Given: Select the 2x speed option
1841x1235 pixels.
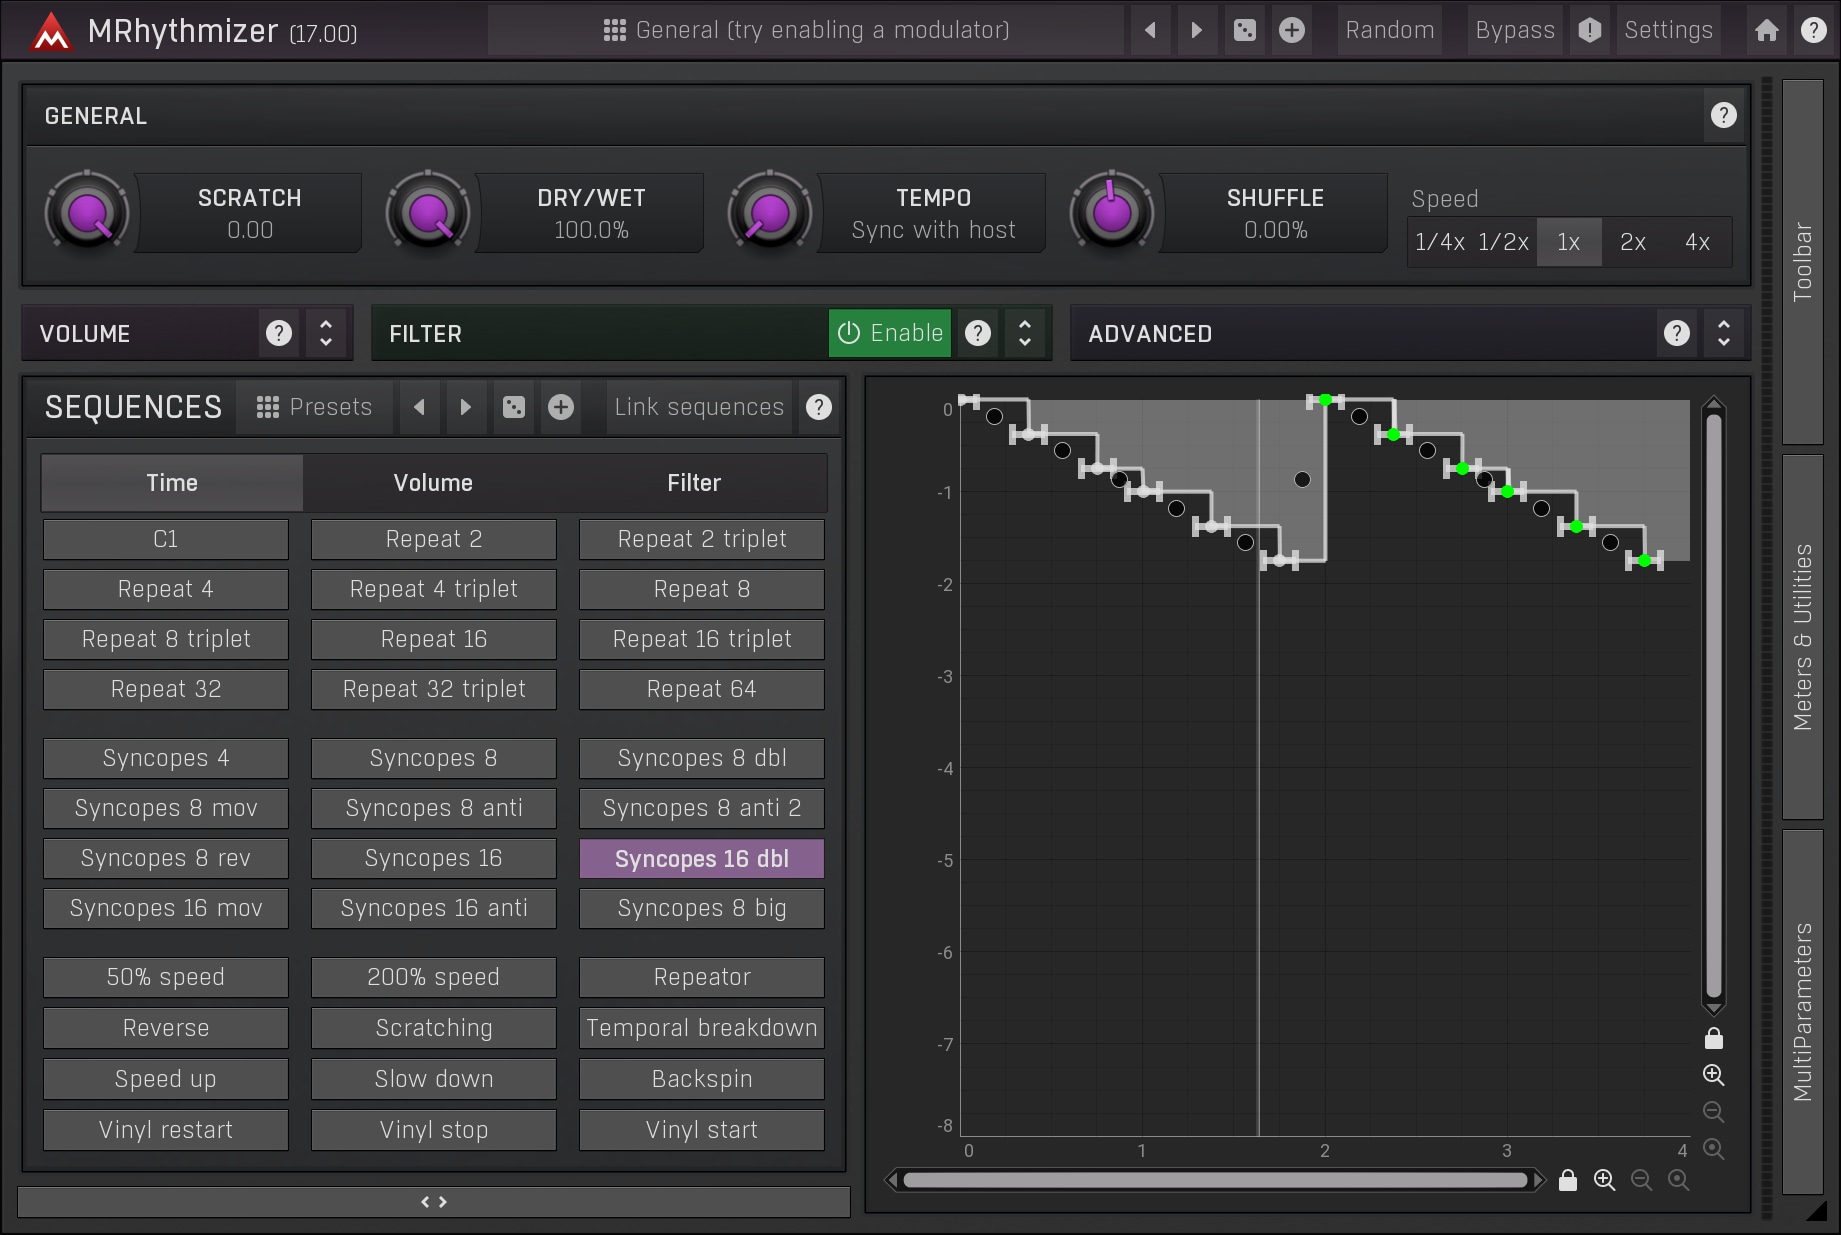Looking at the screenshot, I should [x=1632, y=242].
